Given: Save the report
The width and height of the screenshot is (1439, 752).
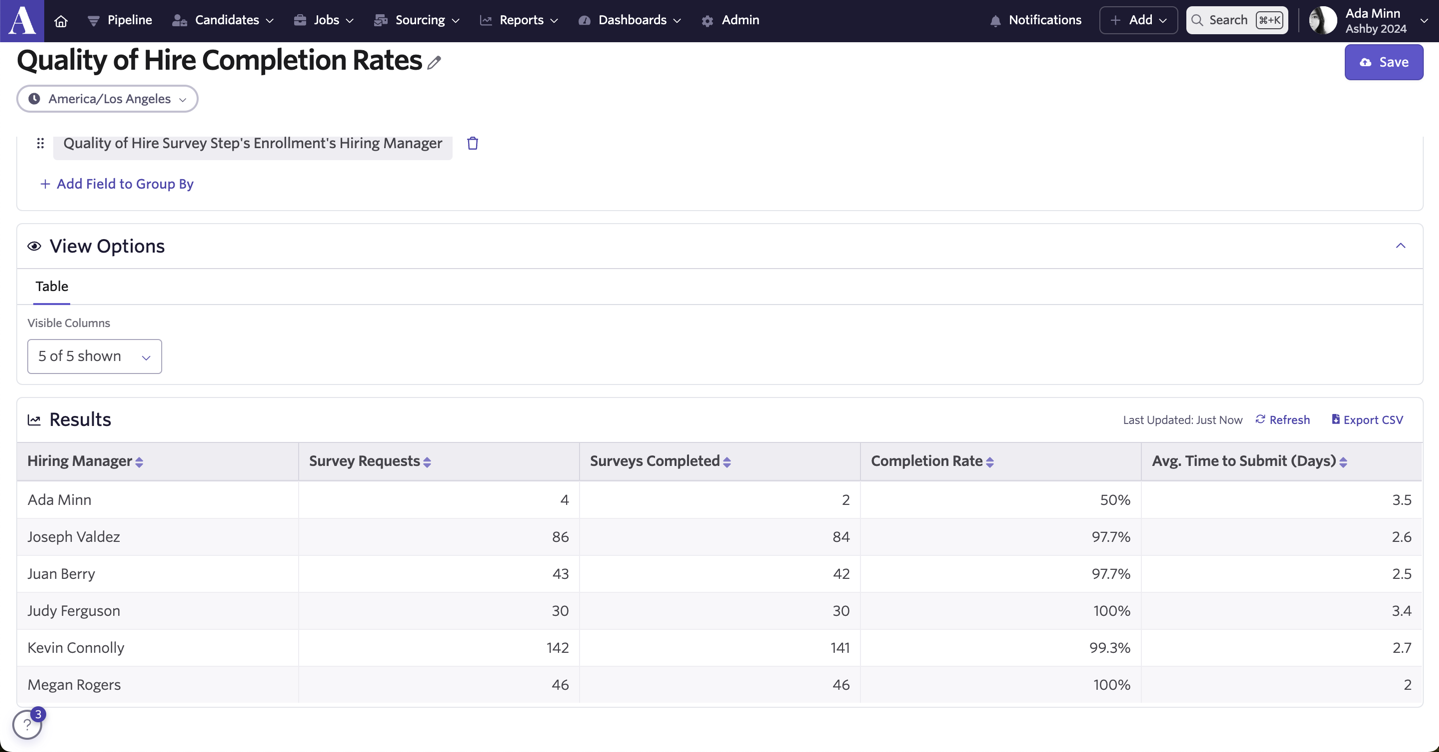Looking at the screenshot, I should pyautogui.click(x=1384, y=62).
